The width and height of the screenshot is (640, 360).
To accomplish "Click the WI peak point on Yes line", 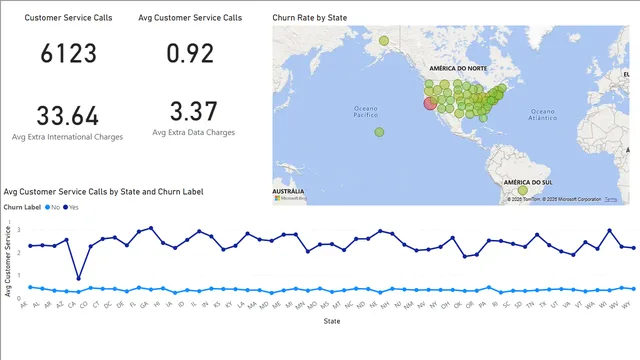I will (x=610, y=231).
